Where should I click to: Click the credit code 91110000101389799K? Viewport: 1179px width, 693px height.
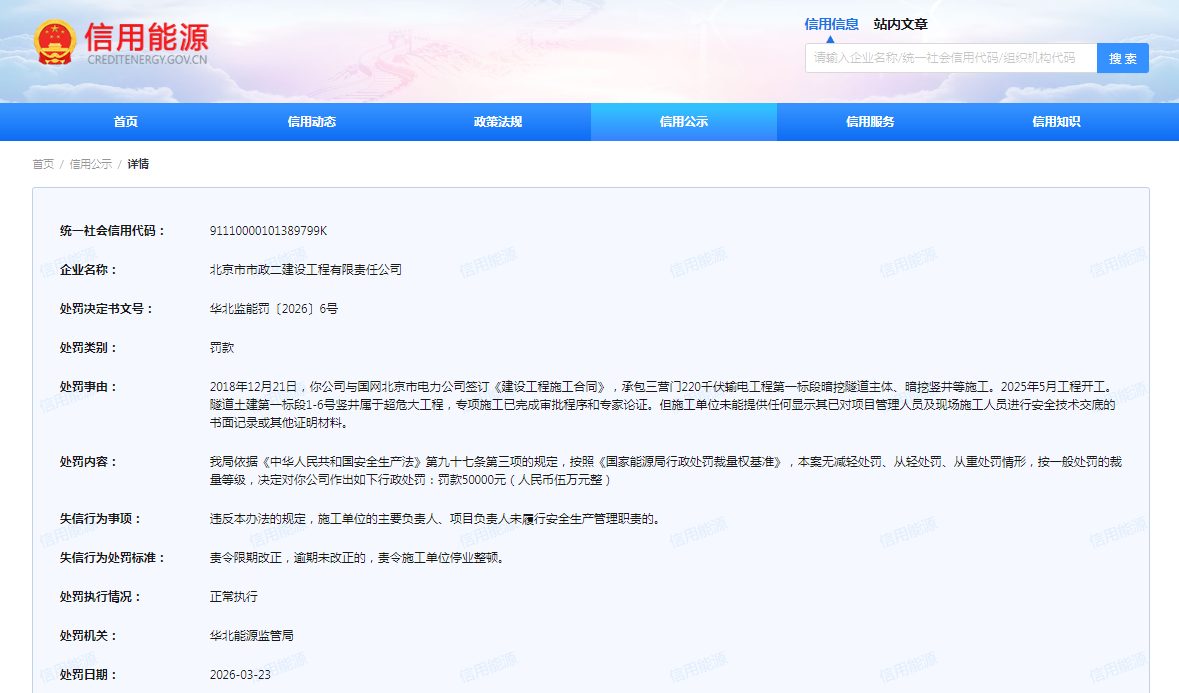click(x=268, y=231)
